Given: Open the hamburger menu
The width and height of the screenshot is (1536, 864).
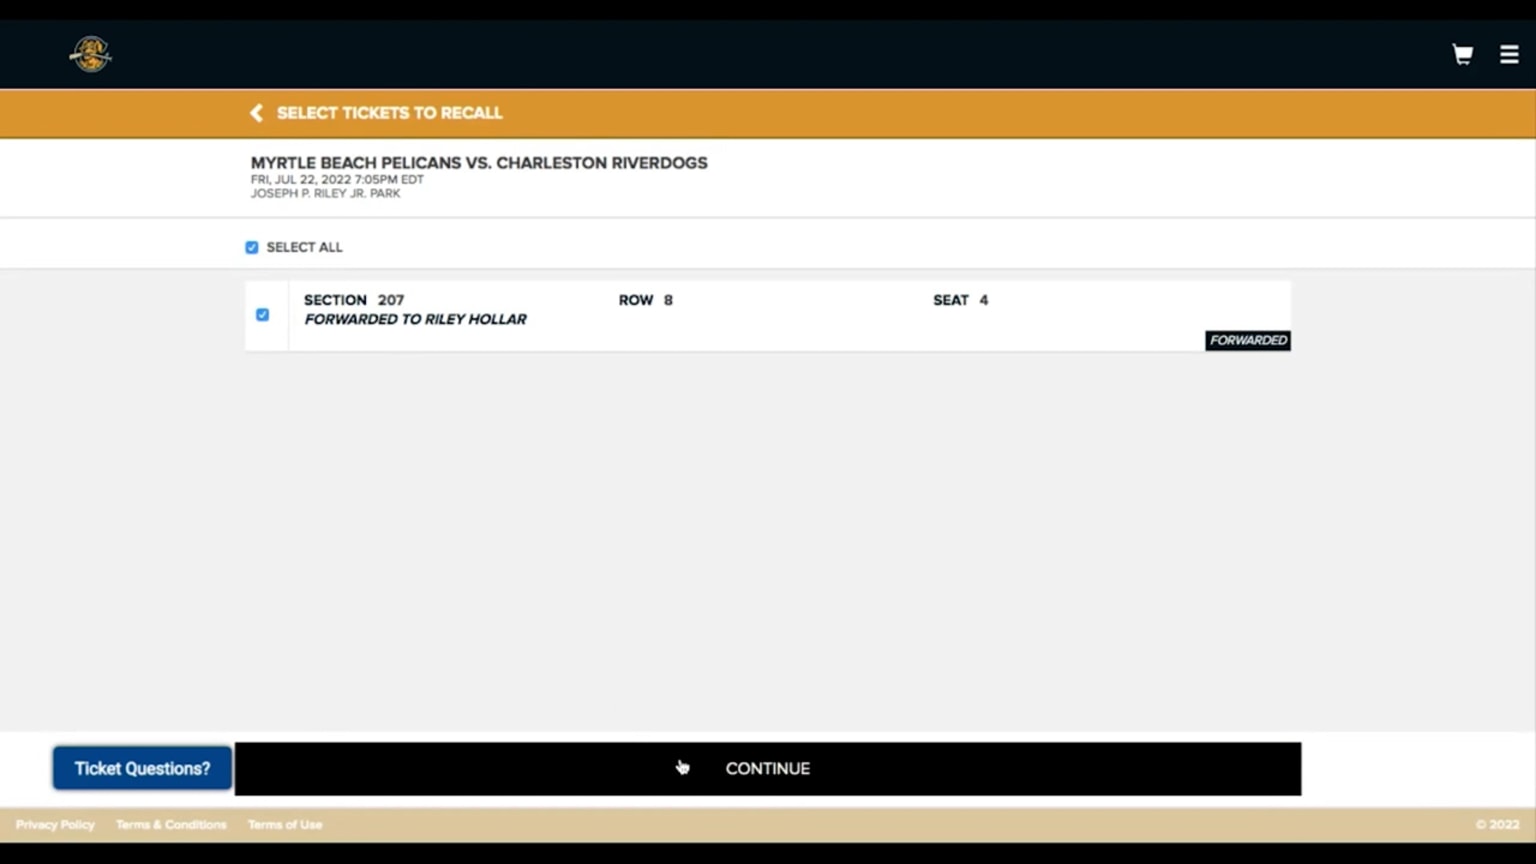Looking at the screenshot, I should coord(1509,54).
